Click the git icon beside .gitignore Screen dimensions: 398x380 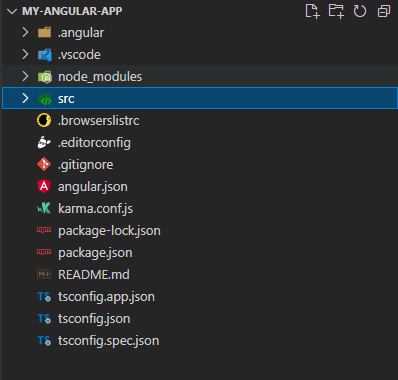coord(44,164)
